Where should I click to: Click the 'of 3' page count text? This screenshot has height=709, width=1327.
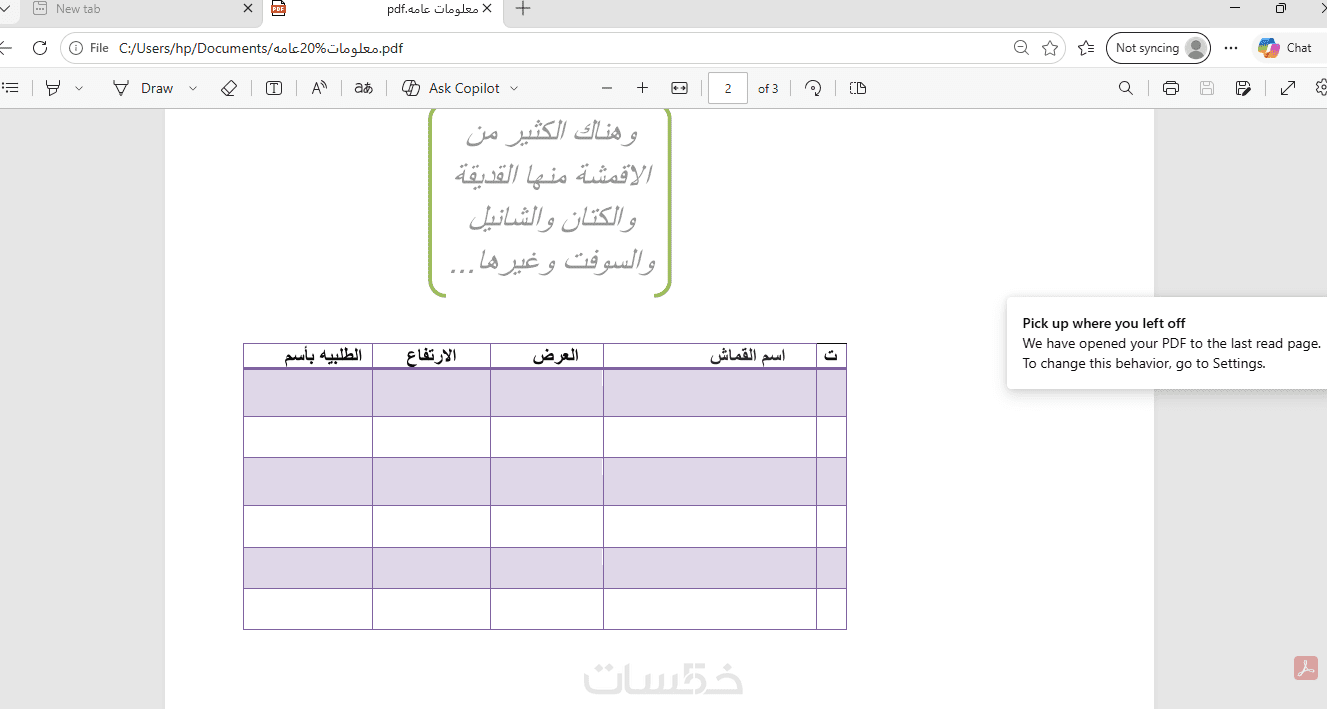(x=768, y=88)
